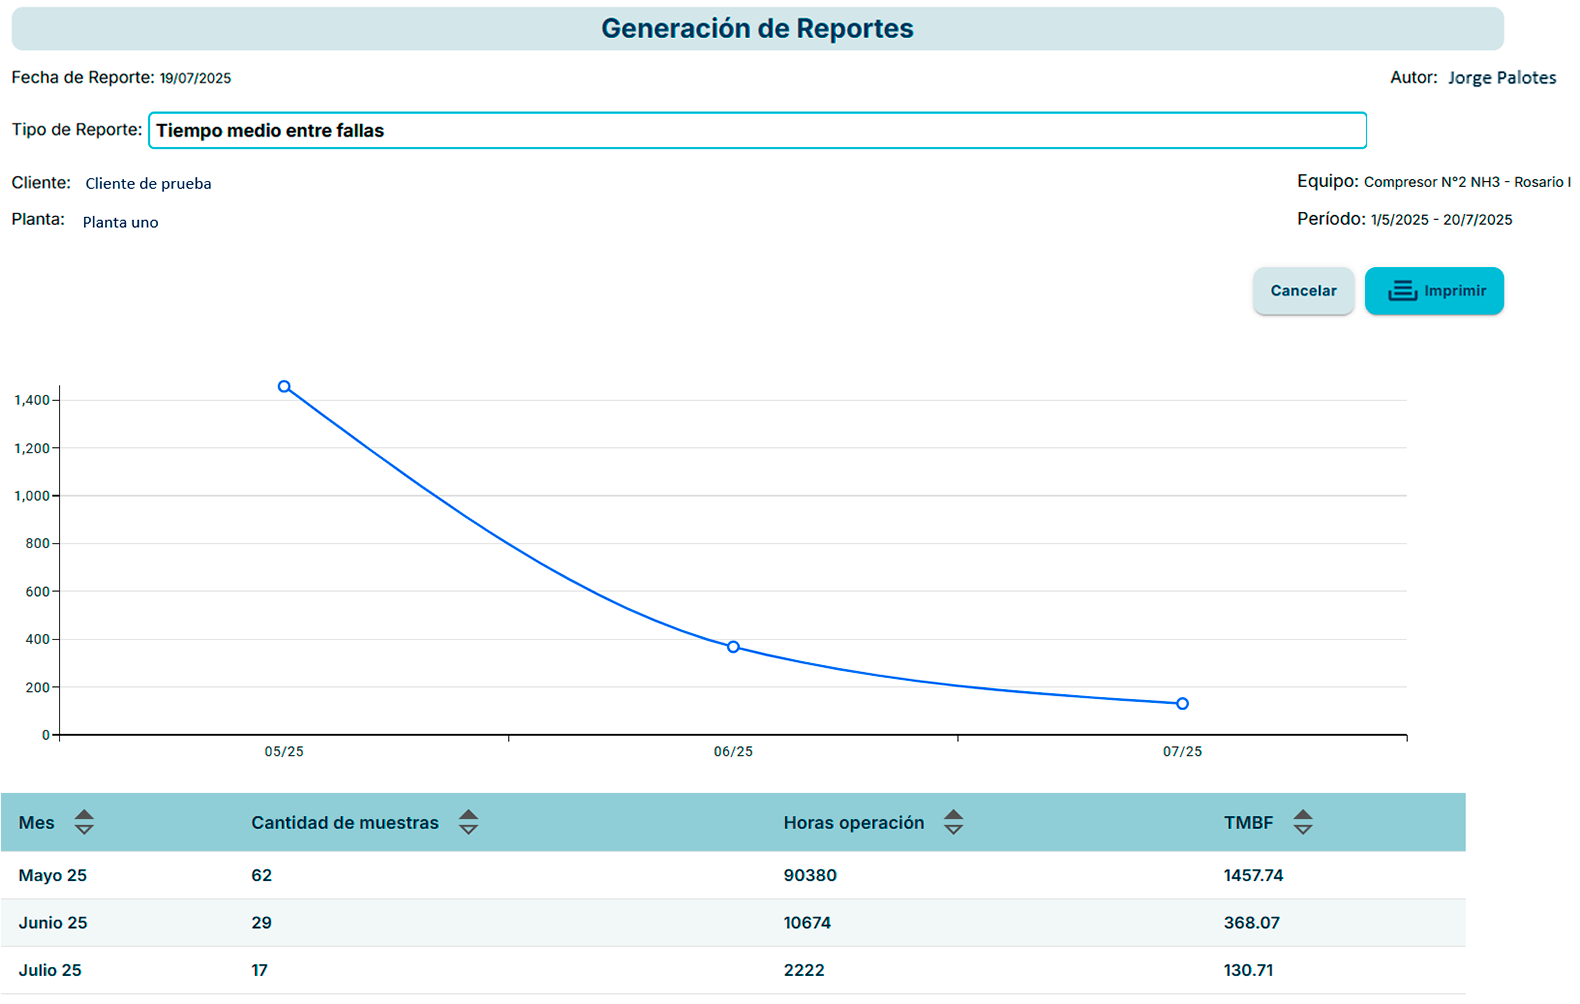Click the Compresor N°2 NH3 equipment value
The image size is (1580, 1004).
(1466, 182)
